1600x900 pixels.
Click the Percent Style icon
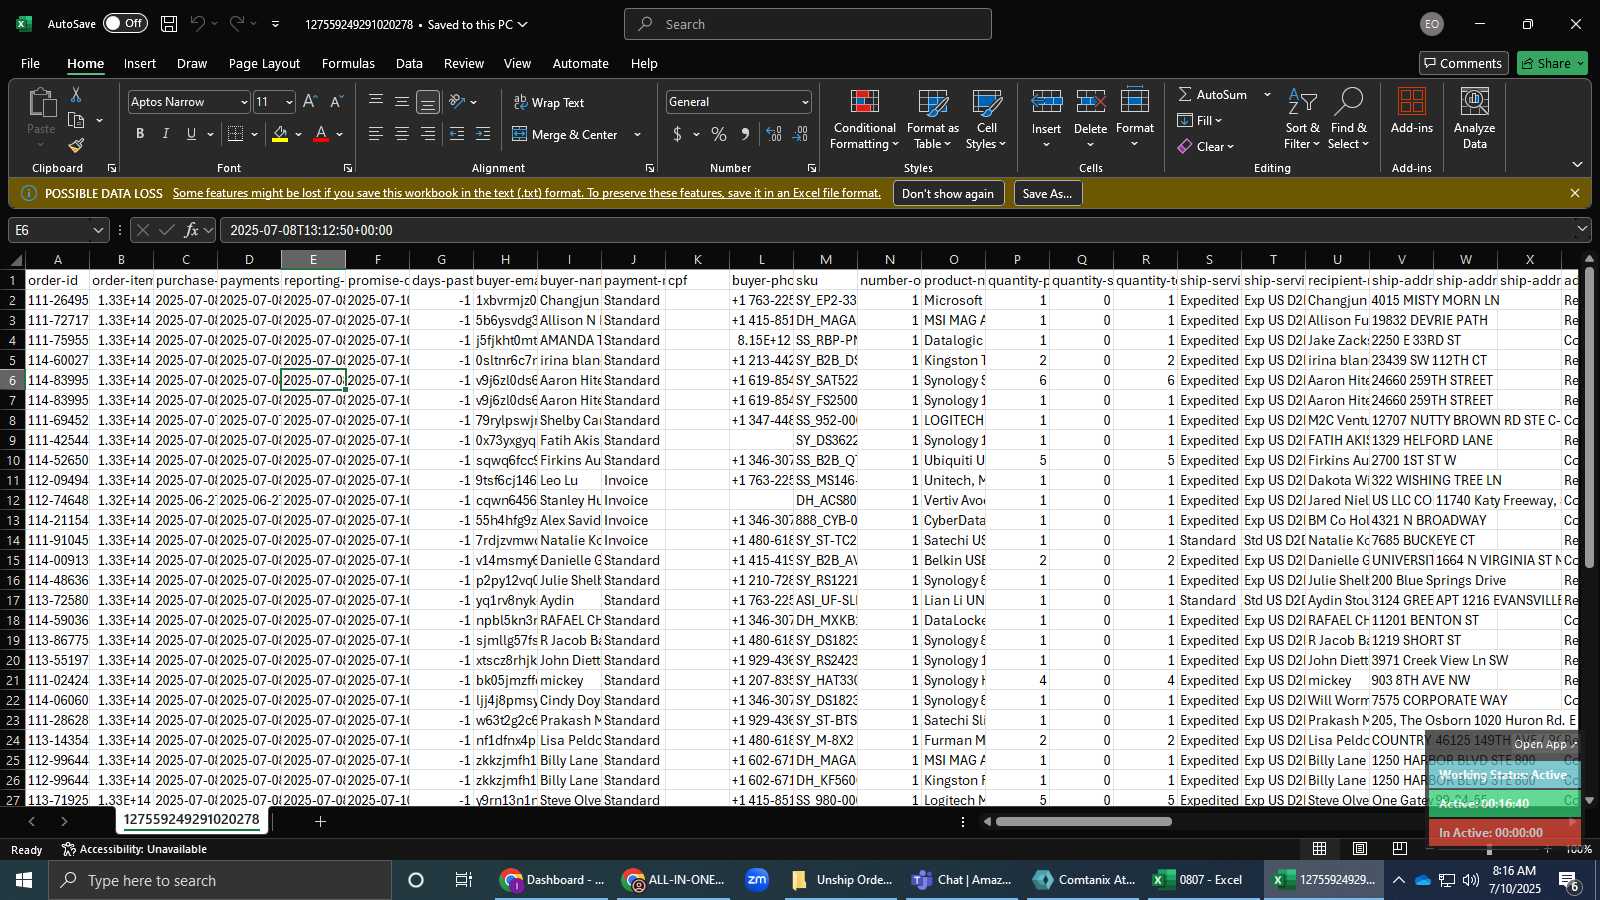point(719,134)
